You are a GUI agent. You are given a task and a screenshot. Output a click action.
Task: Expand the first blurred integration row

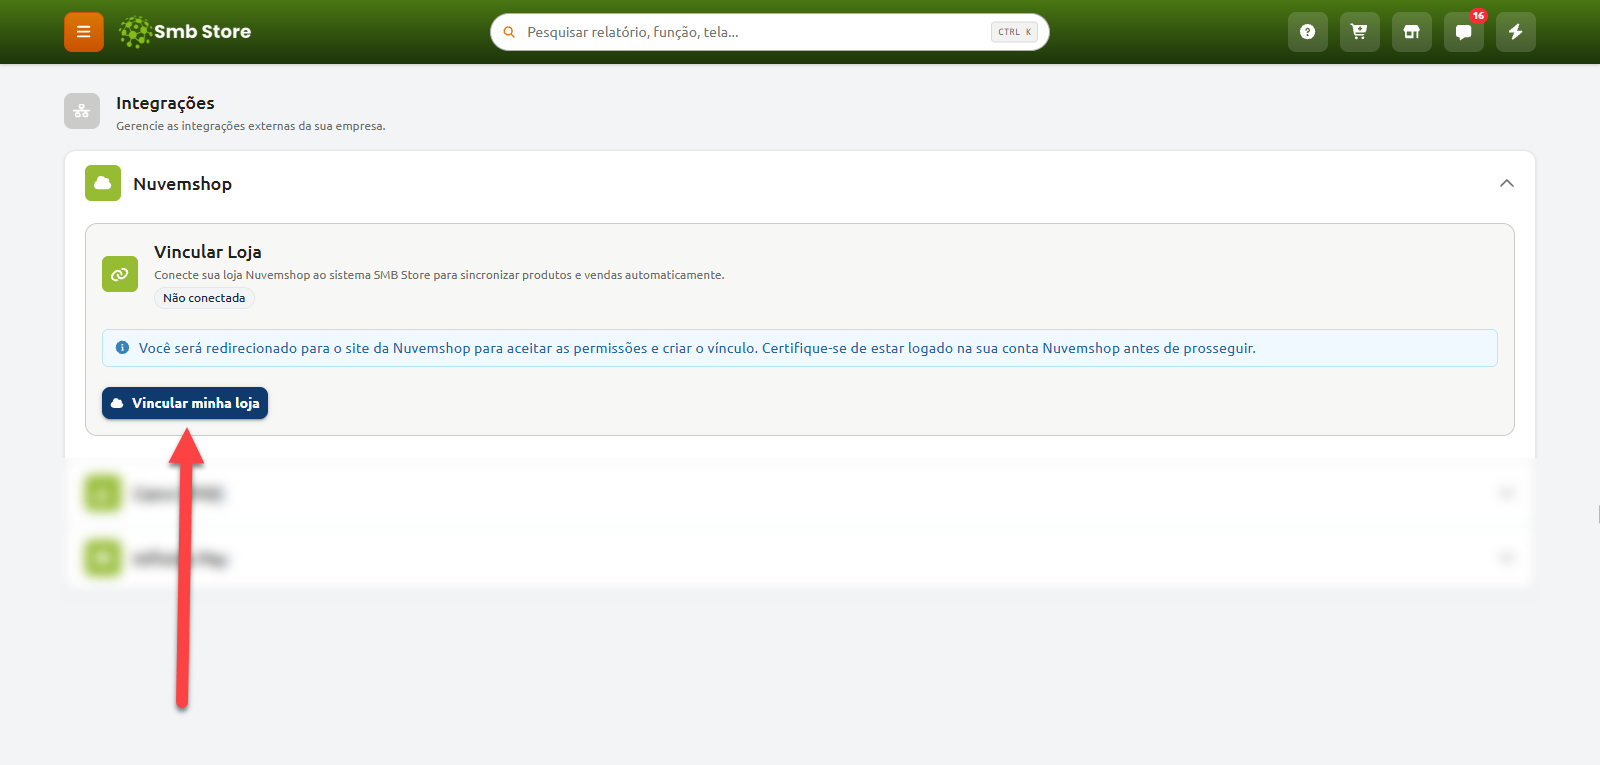tap(800, 494)
